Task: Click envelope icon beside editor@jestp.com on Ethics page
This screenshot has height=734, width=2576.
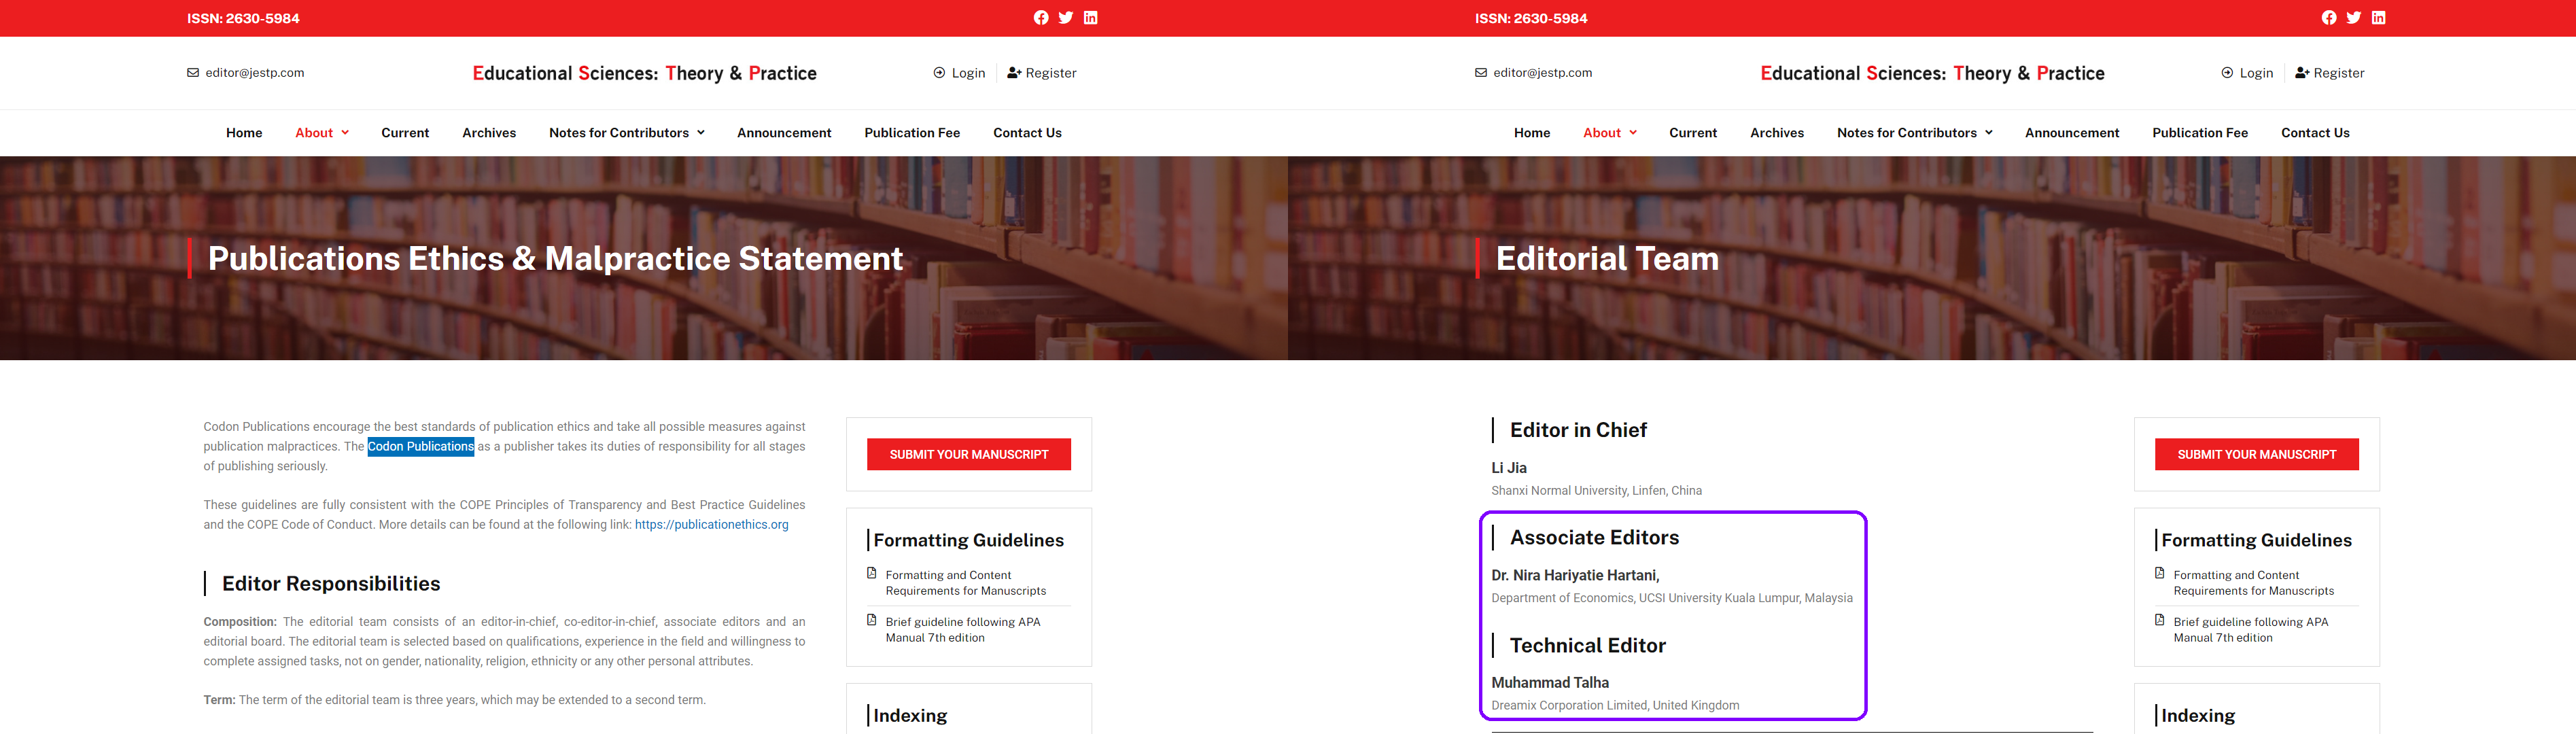Action: coord(193,73)
